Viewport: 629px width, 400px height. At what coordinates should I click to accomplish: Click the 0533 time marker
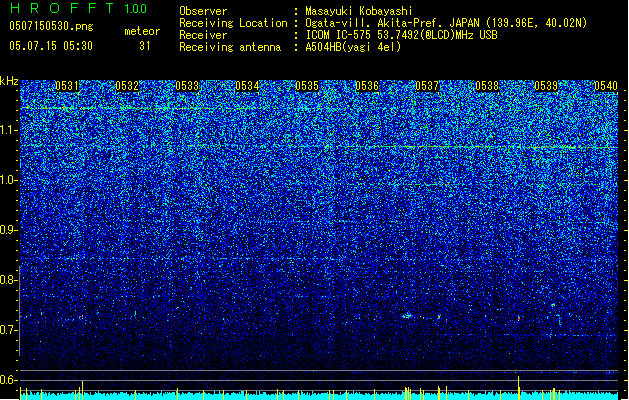(187, 86)
